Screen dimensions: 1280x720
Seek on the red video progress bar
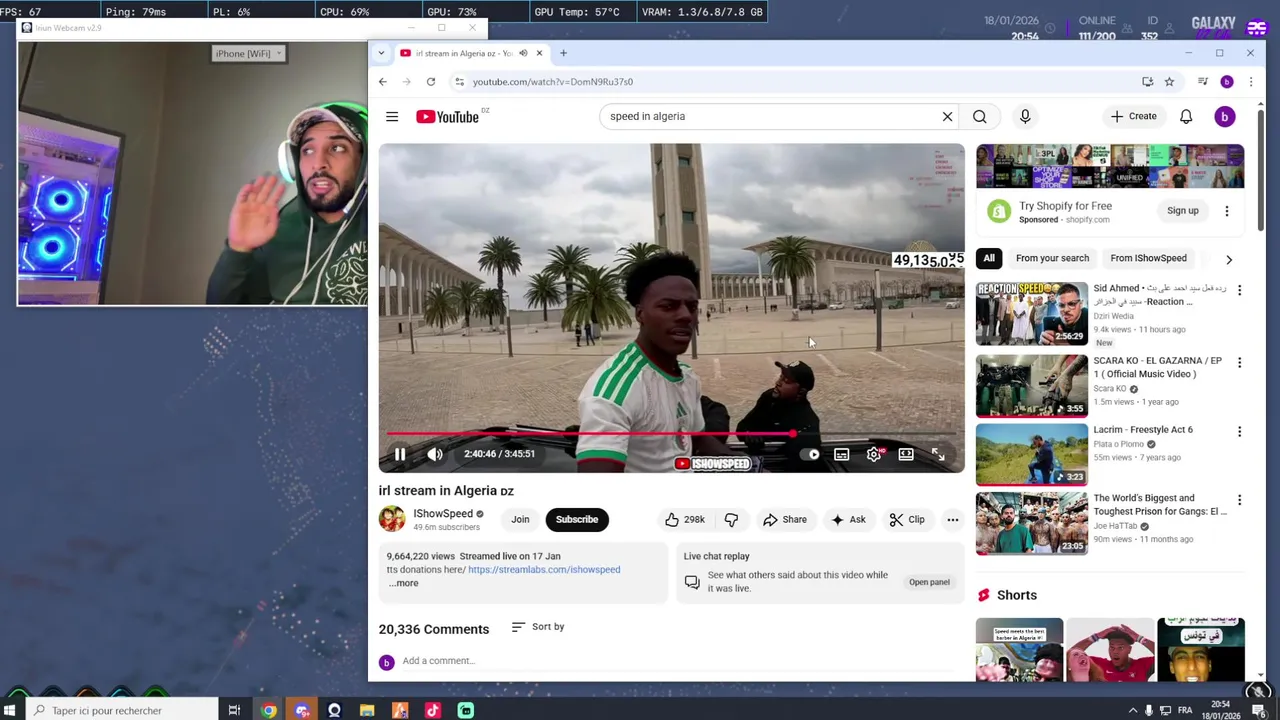coord(671,434)
